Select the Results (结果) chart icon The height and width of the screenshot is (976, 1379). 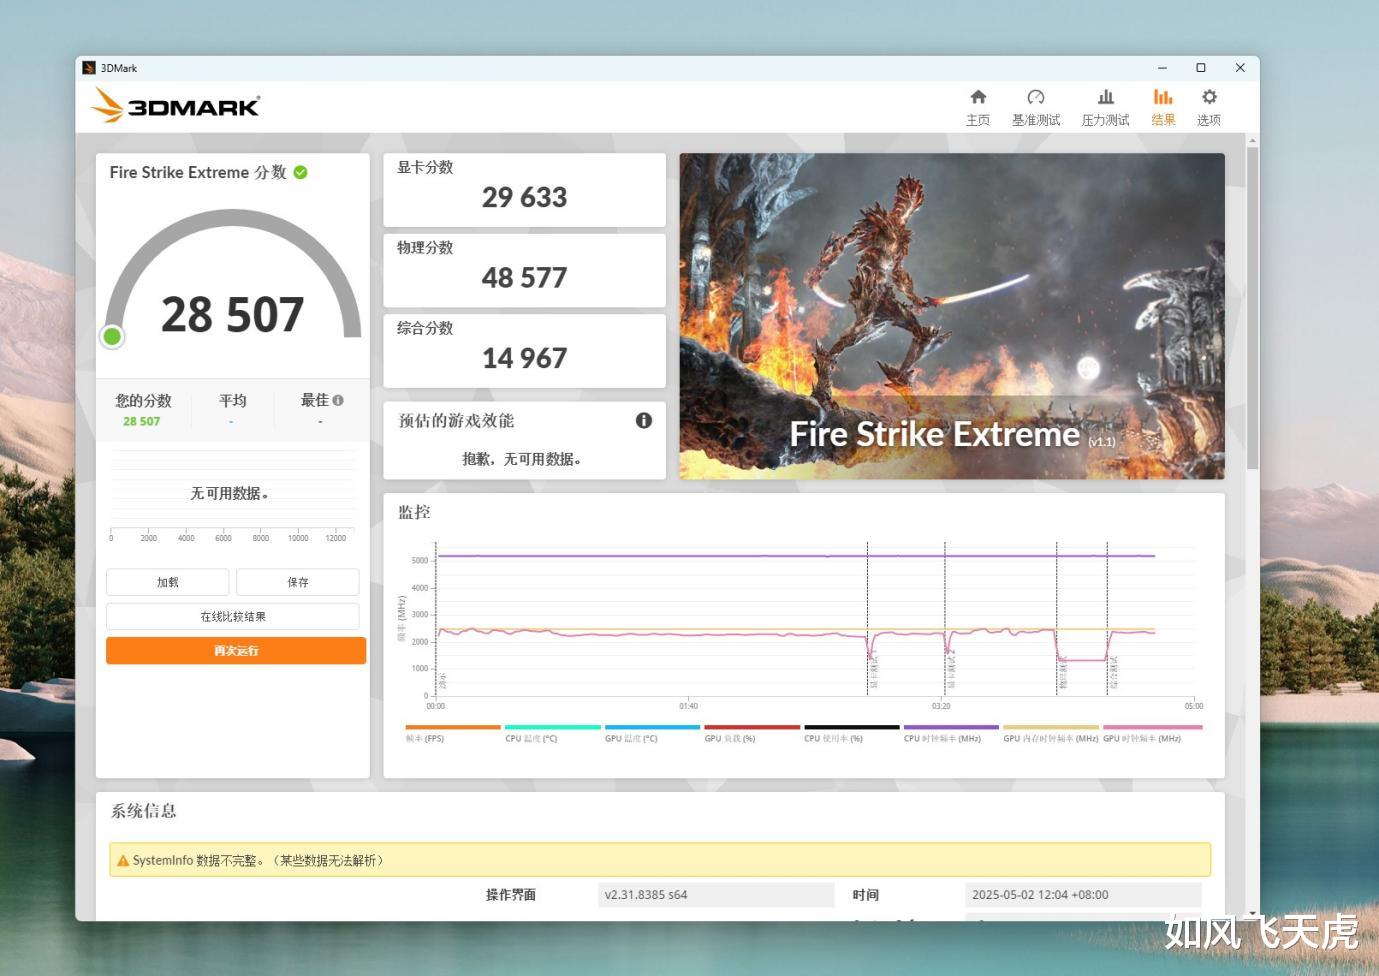tap(1163, 97)
